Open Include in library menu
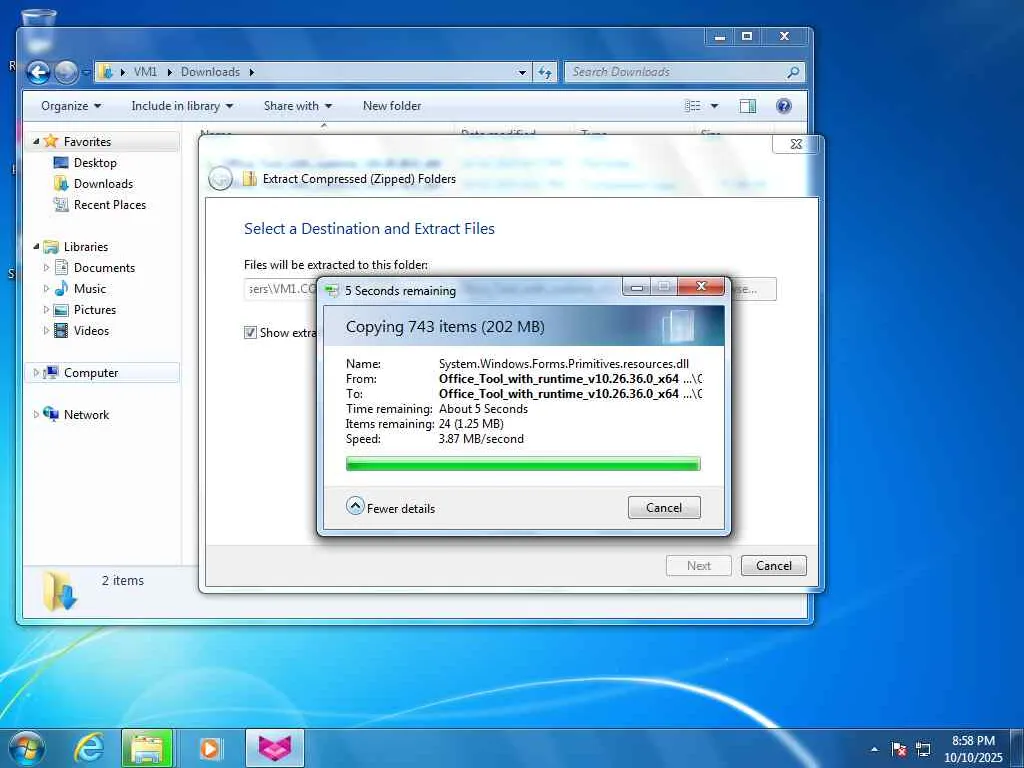 tap(182, 106)
